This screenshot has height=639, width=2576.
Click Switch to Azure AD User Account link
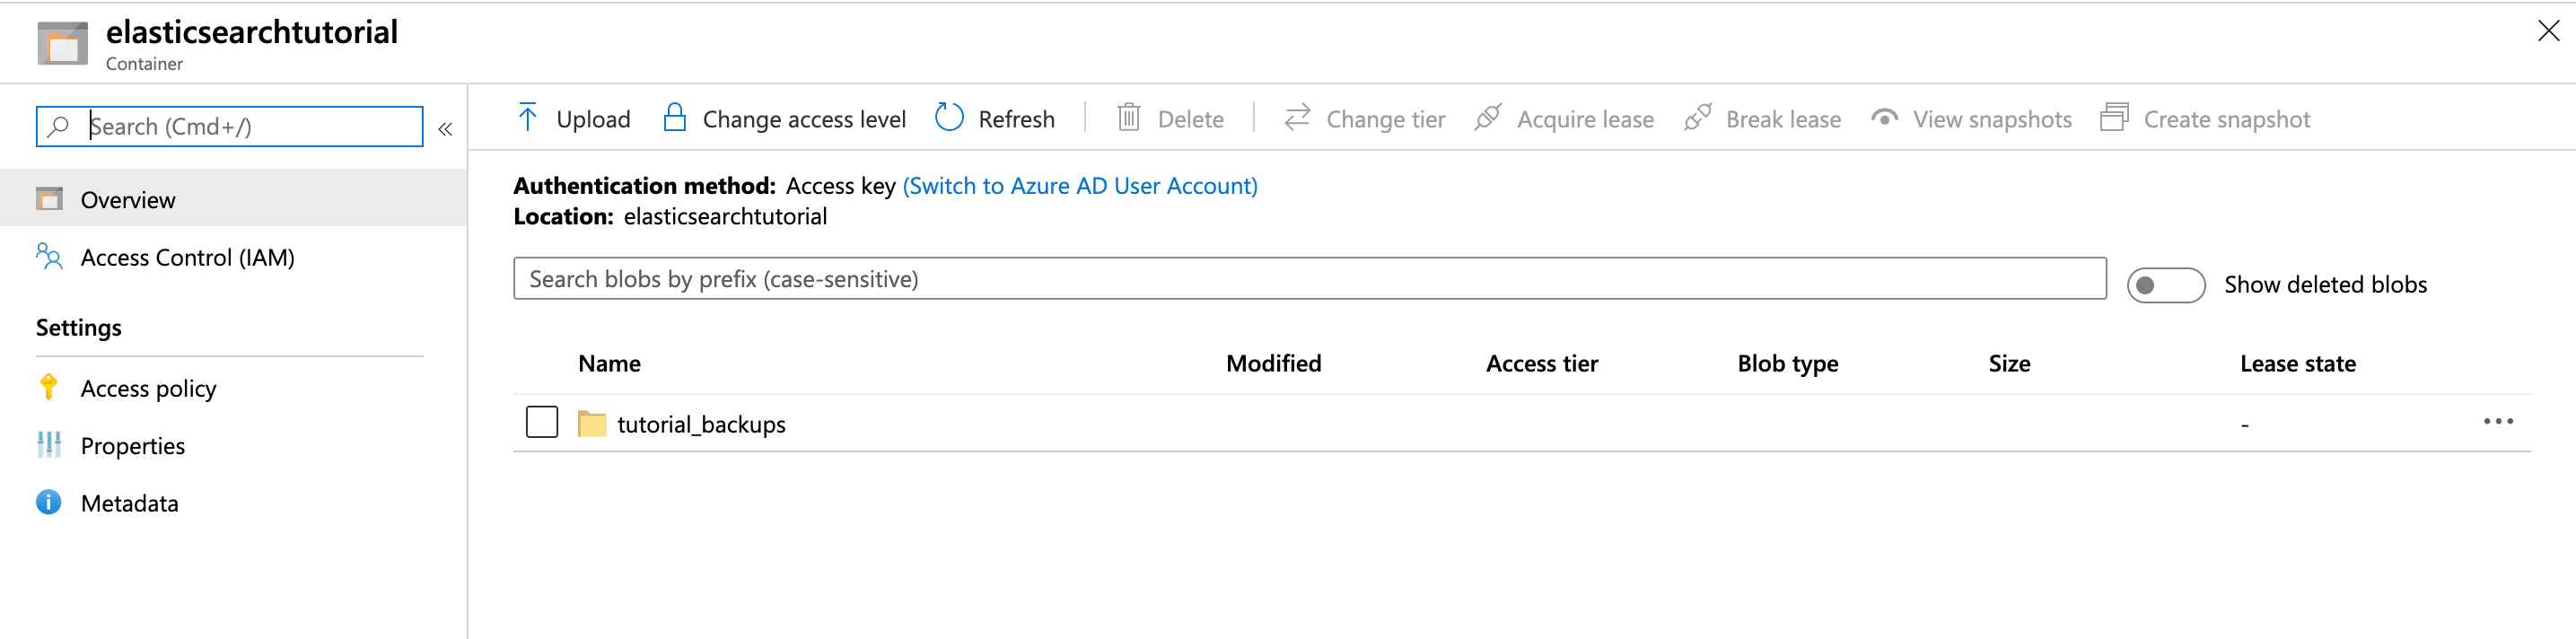tap(1080, 186)
